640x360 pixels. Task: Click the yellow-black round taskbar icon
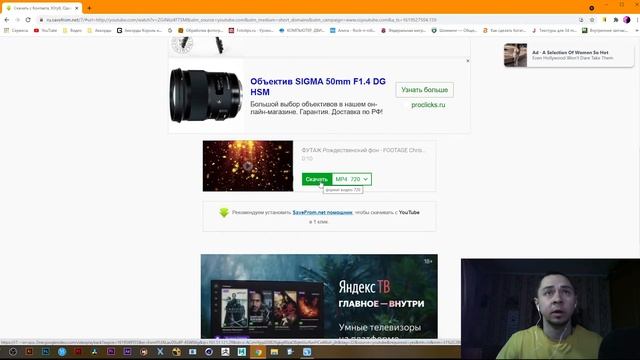(x=176, y=351)
